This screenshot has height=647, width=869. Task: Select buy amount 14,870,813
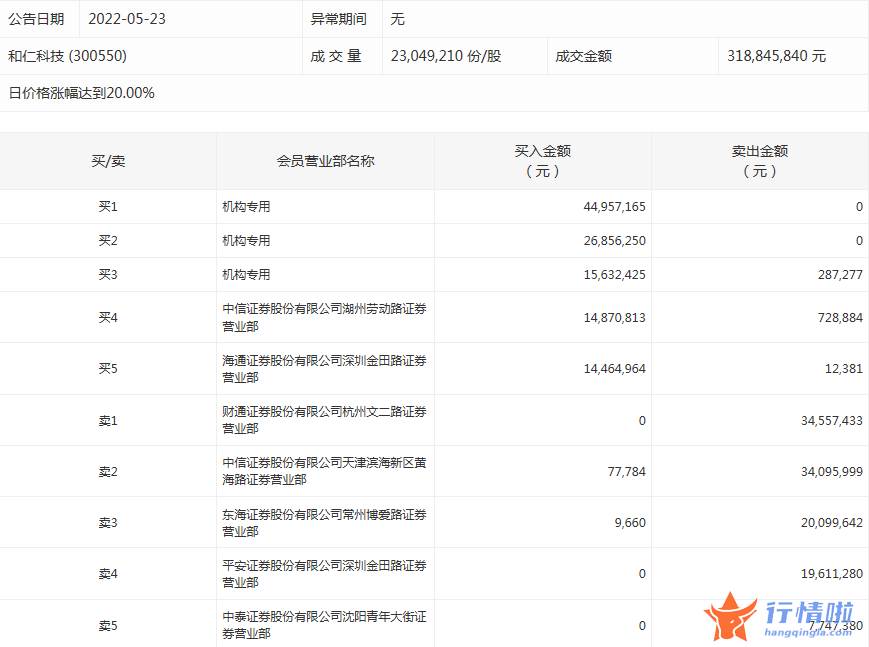pyautogui.click(x=615, y=318)
